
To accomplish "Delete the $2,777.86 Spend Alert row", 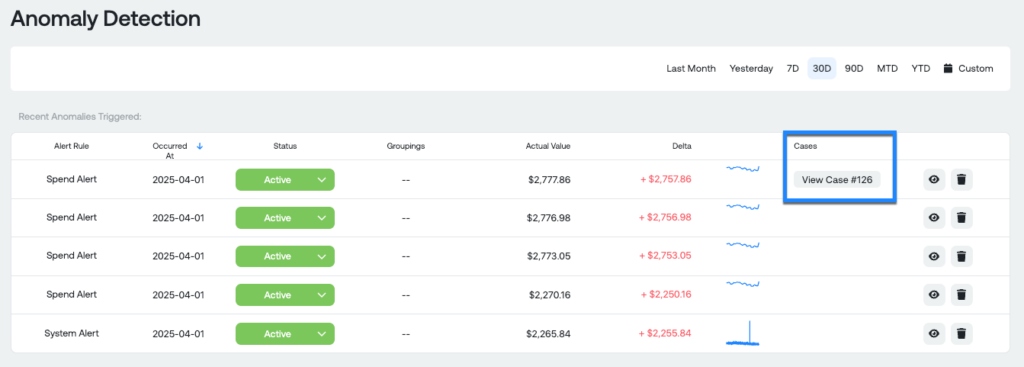I will (961, 180).
